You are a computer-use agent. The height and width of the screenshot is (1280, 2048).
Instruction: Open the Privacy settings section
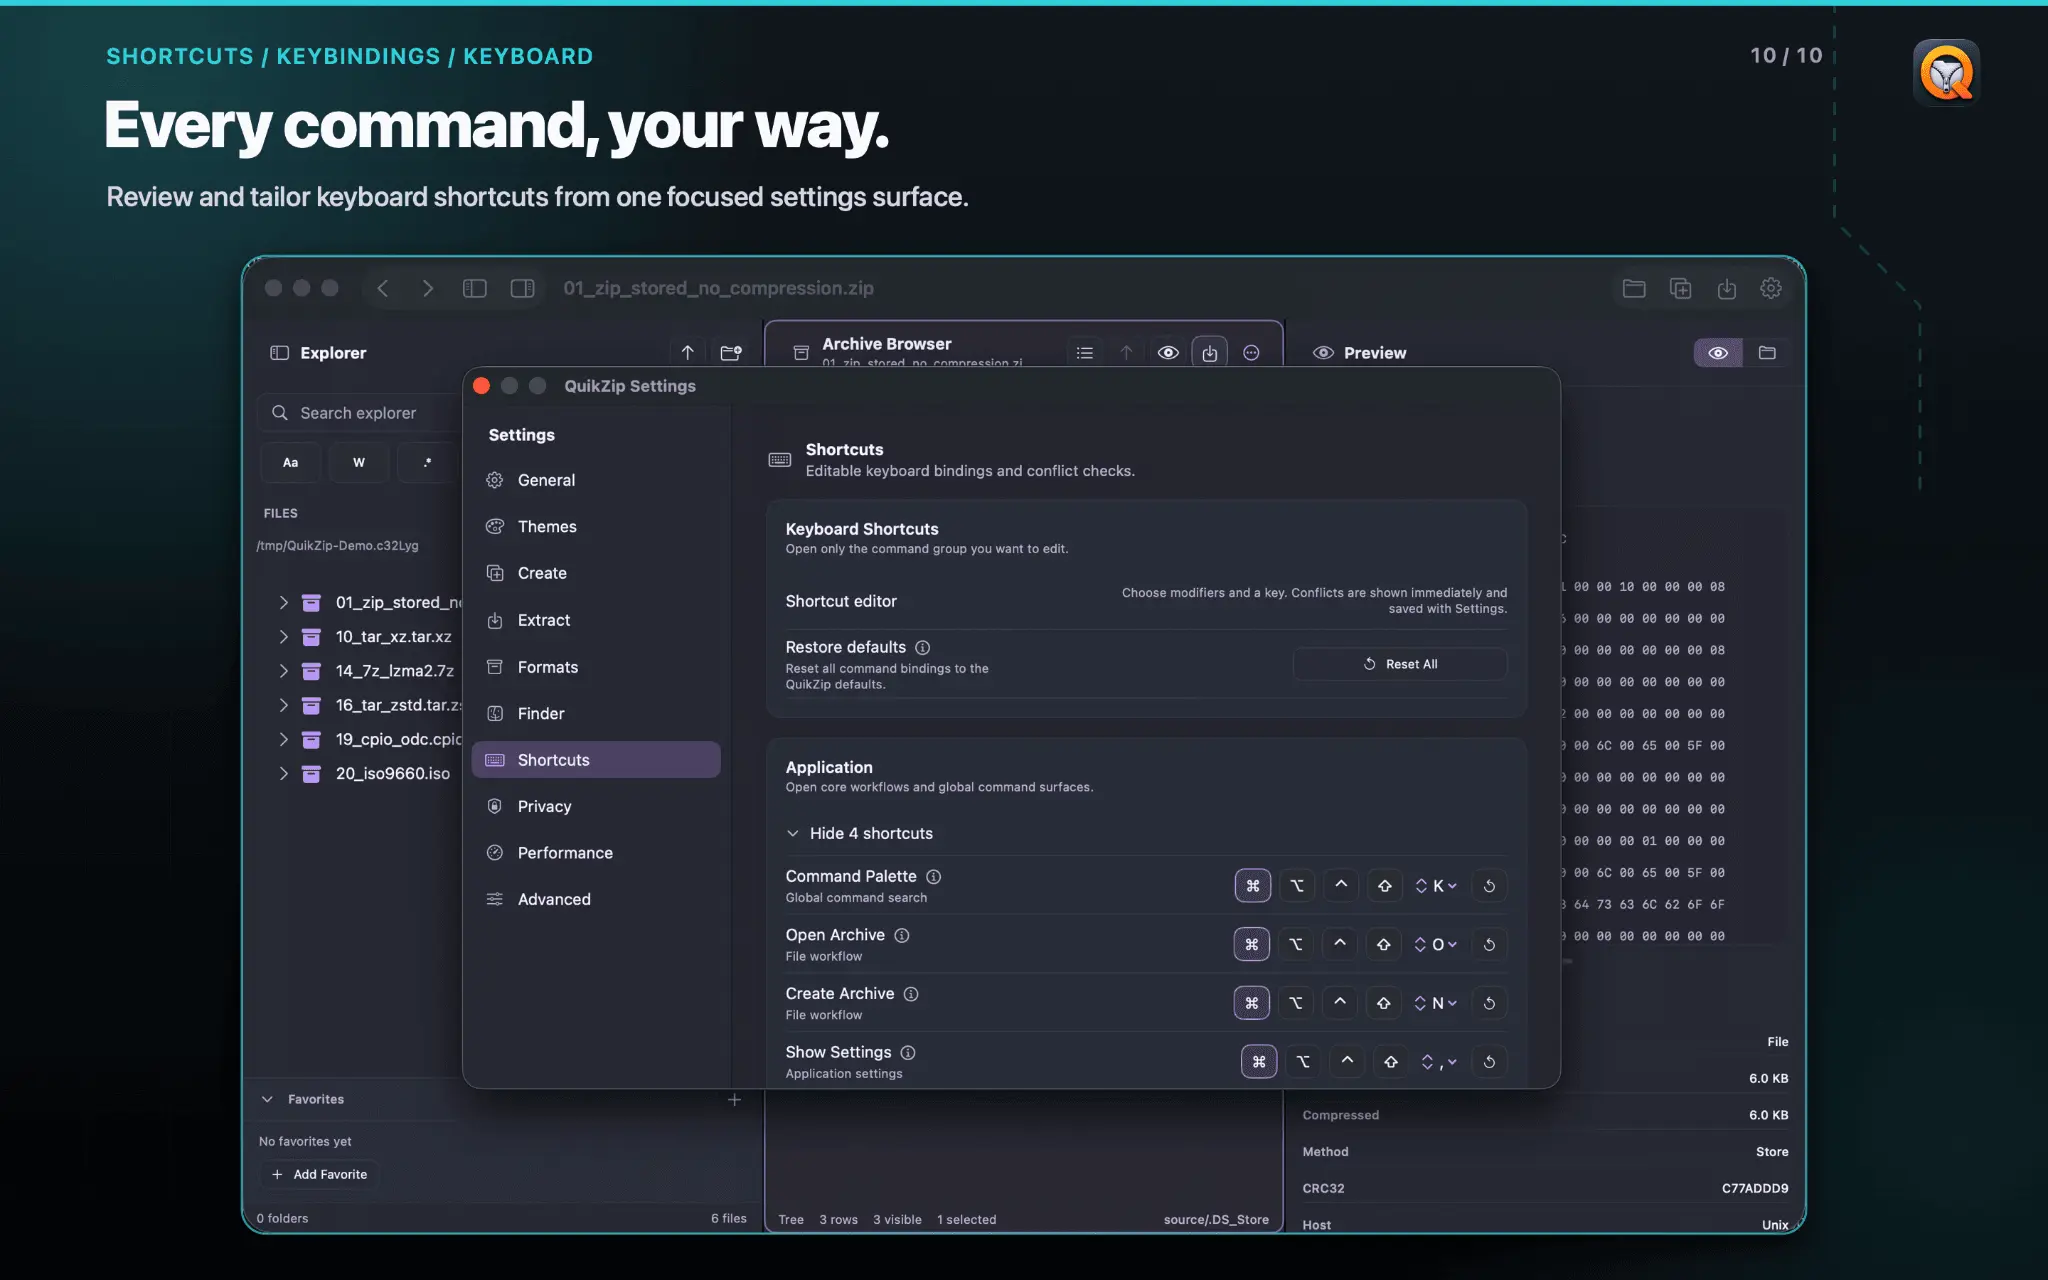tap(596, 806)
